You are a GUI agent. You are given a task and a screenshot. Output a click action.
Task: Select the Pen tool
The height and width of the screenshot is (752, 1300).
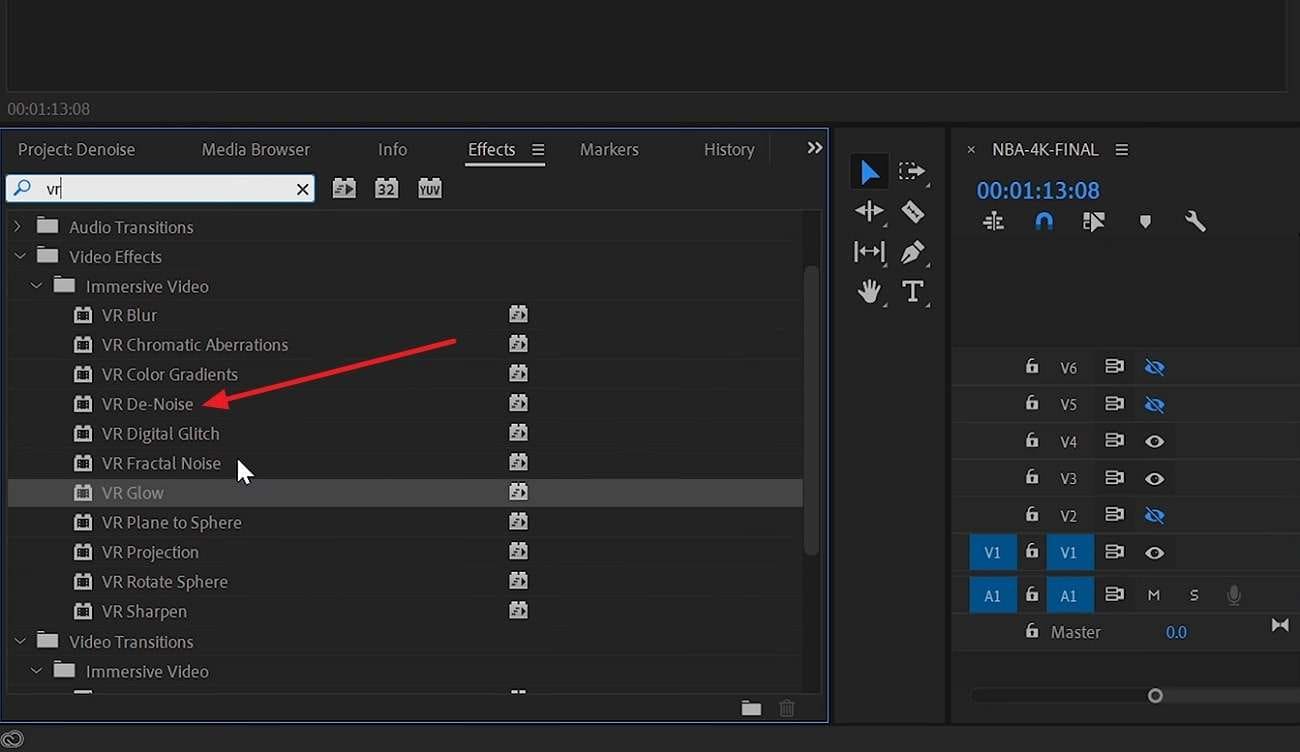(x=912, y=251)
